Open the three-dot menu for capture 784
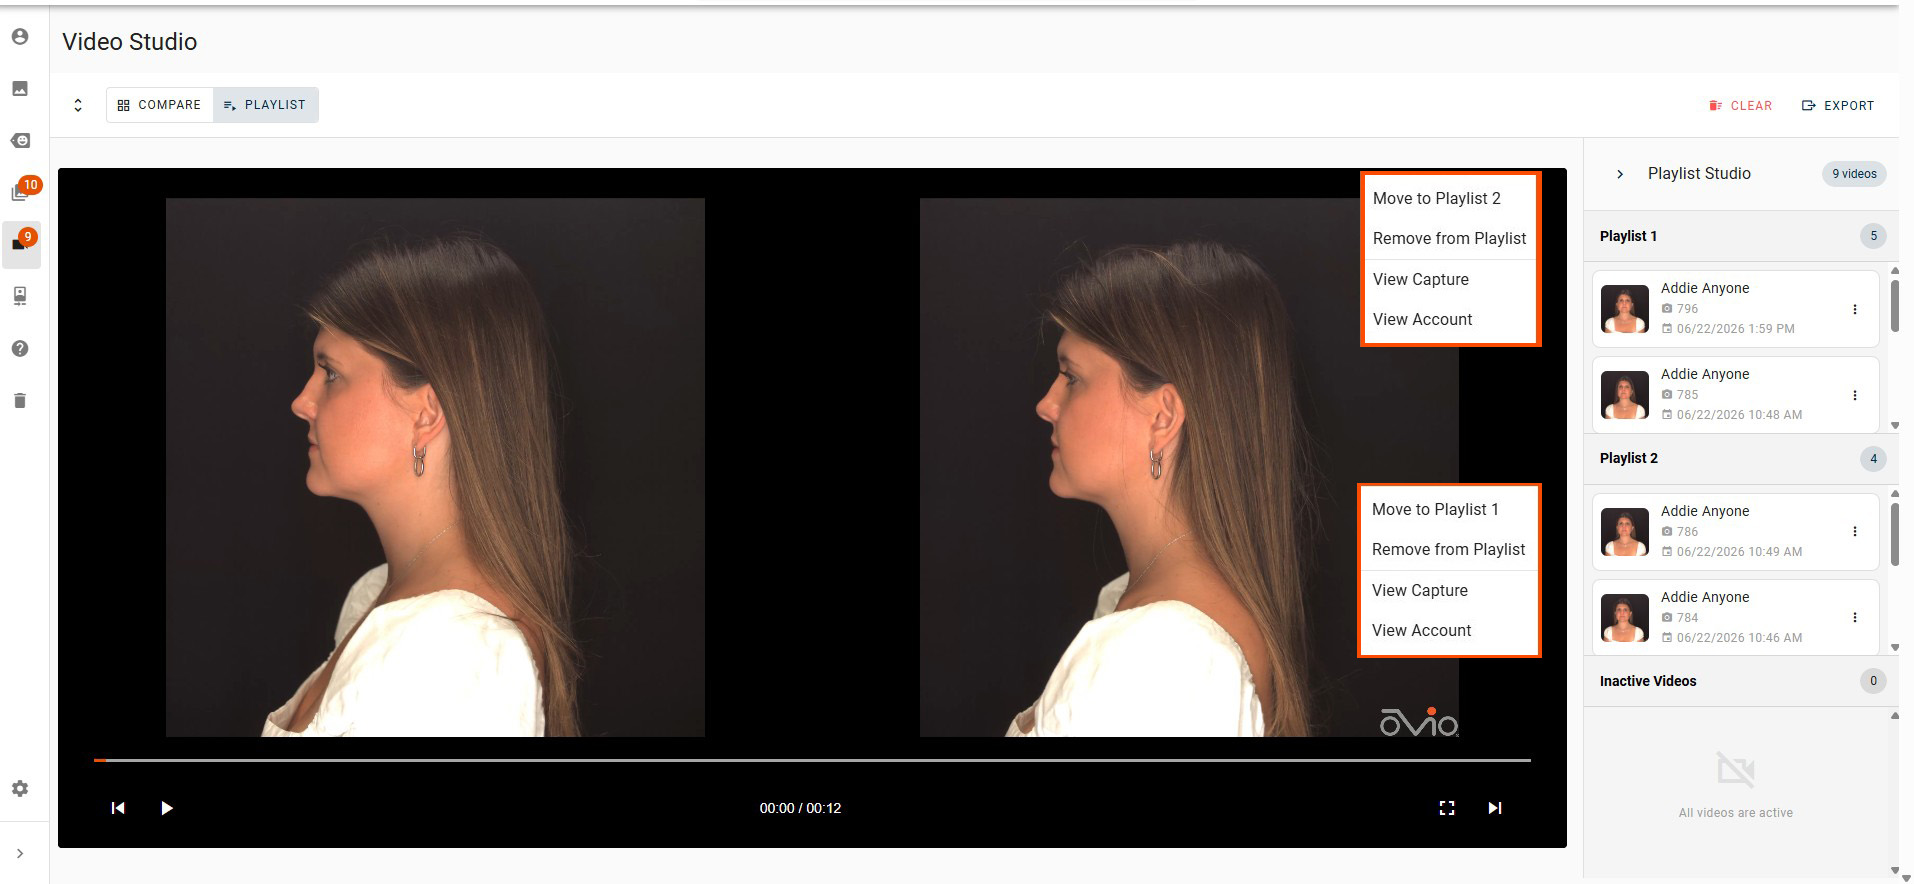Screen dimensions: 1914x884 [x=1855, y=618]
